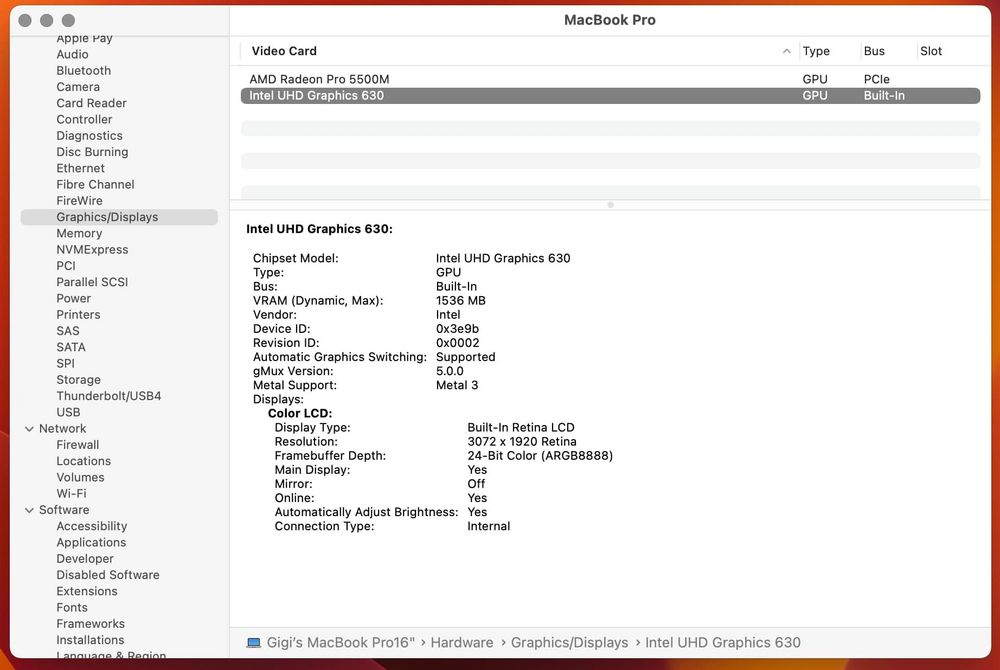1000x670 pixels.
Task: Open Disc Burning in sidebar
Action: pyautogui.click(x=92, y=152)
